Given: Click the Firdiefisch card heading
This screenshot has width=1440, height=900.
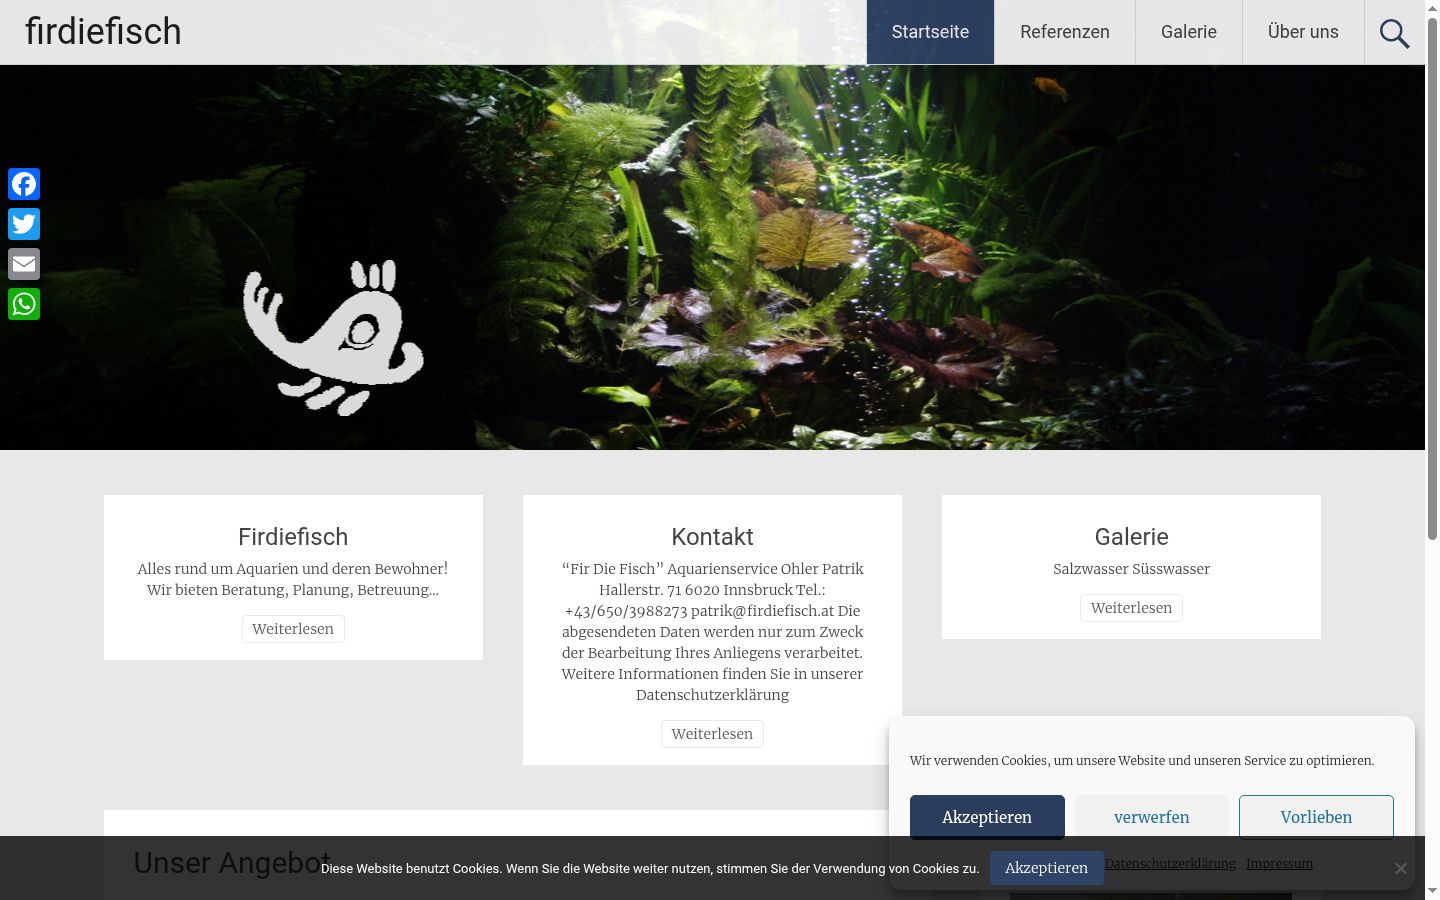Looking at the screenshot, I should point(293,537).
